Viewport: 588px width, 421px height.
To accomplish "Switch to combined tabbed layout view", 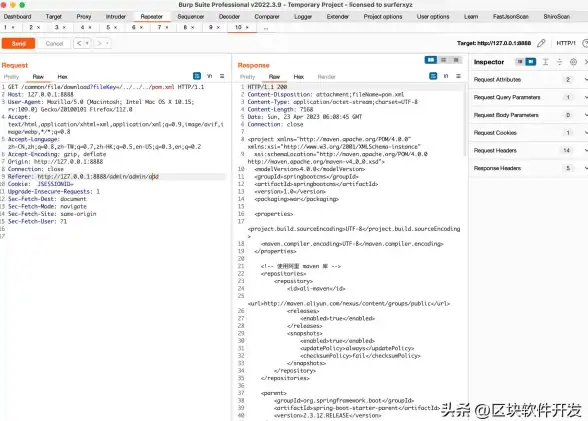I will (456, 60).
